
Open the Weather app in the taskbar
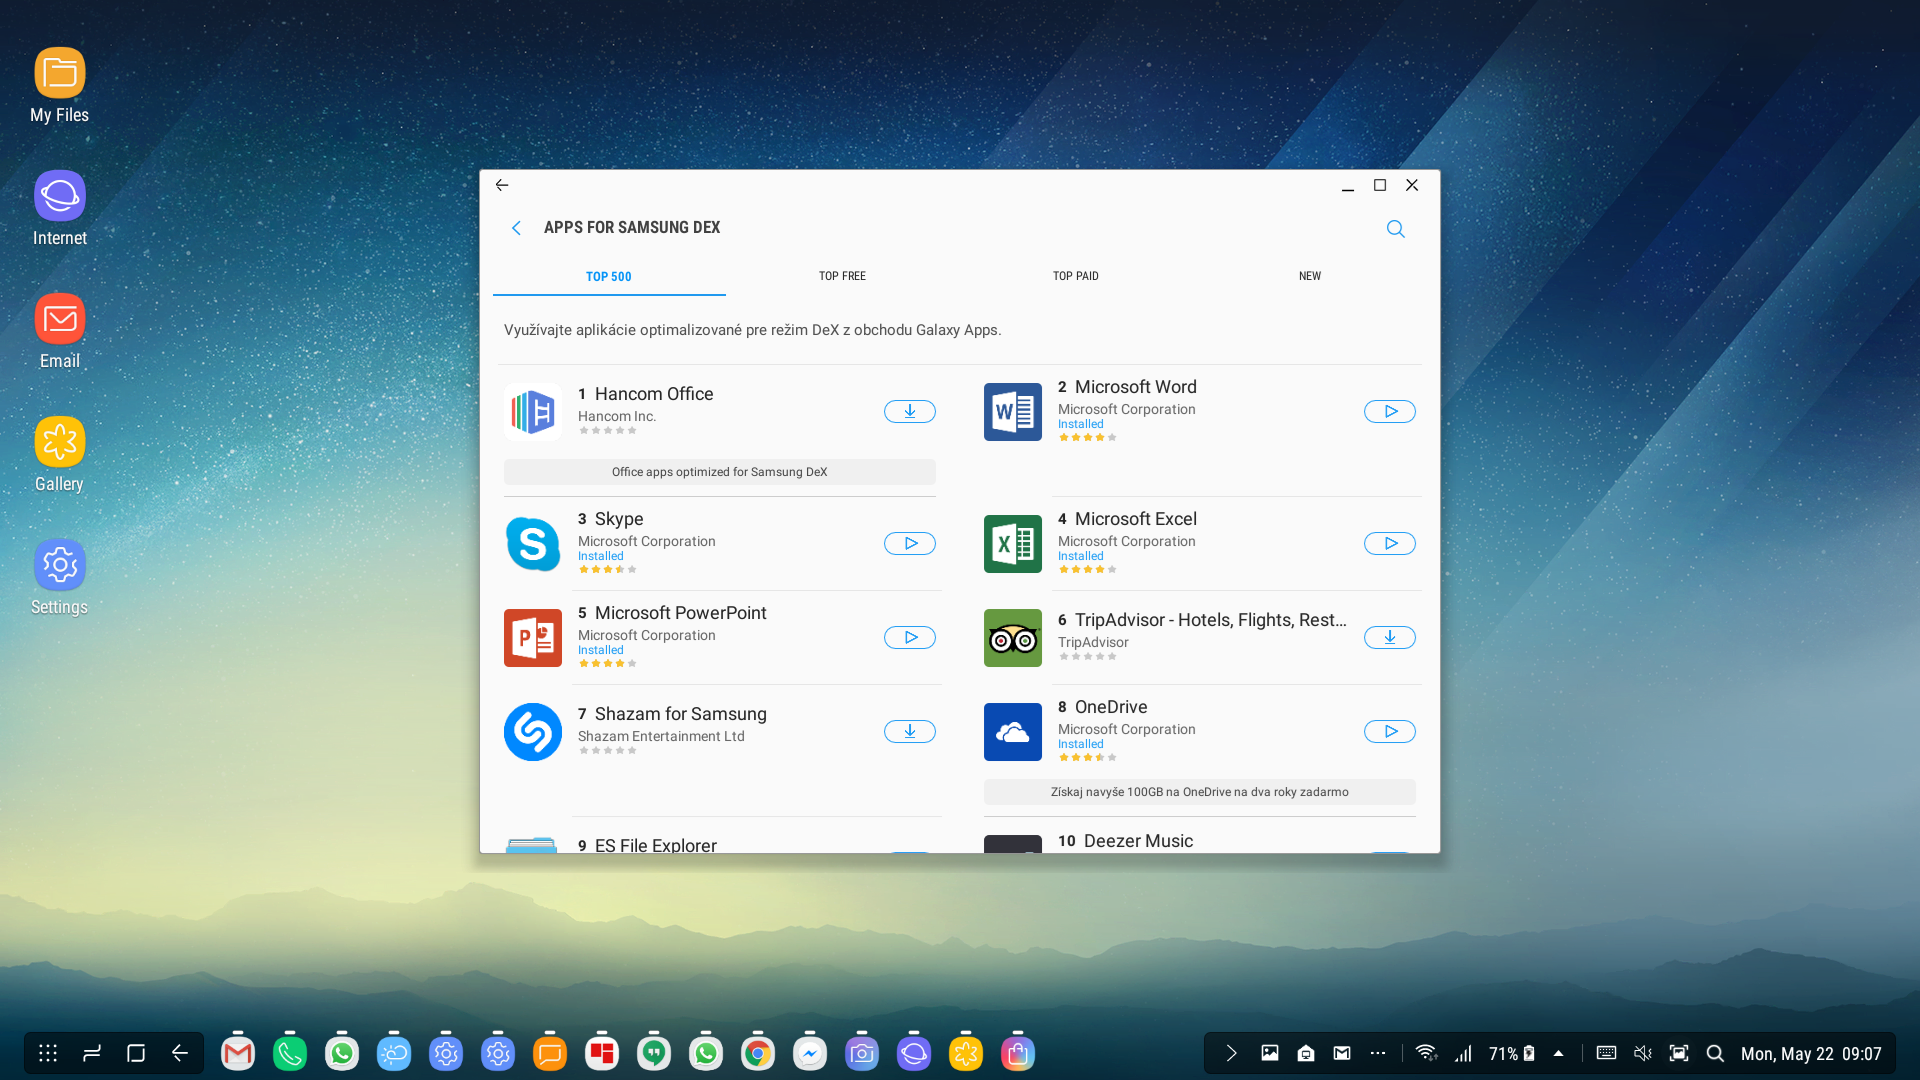(394, 1053)
